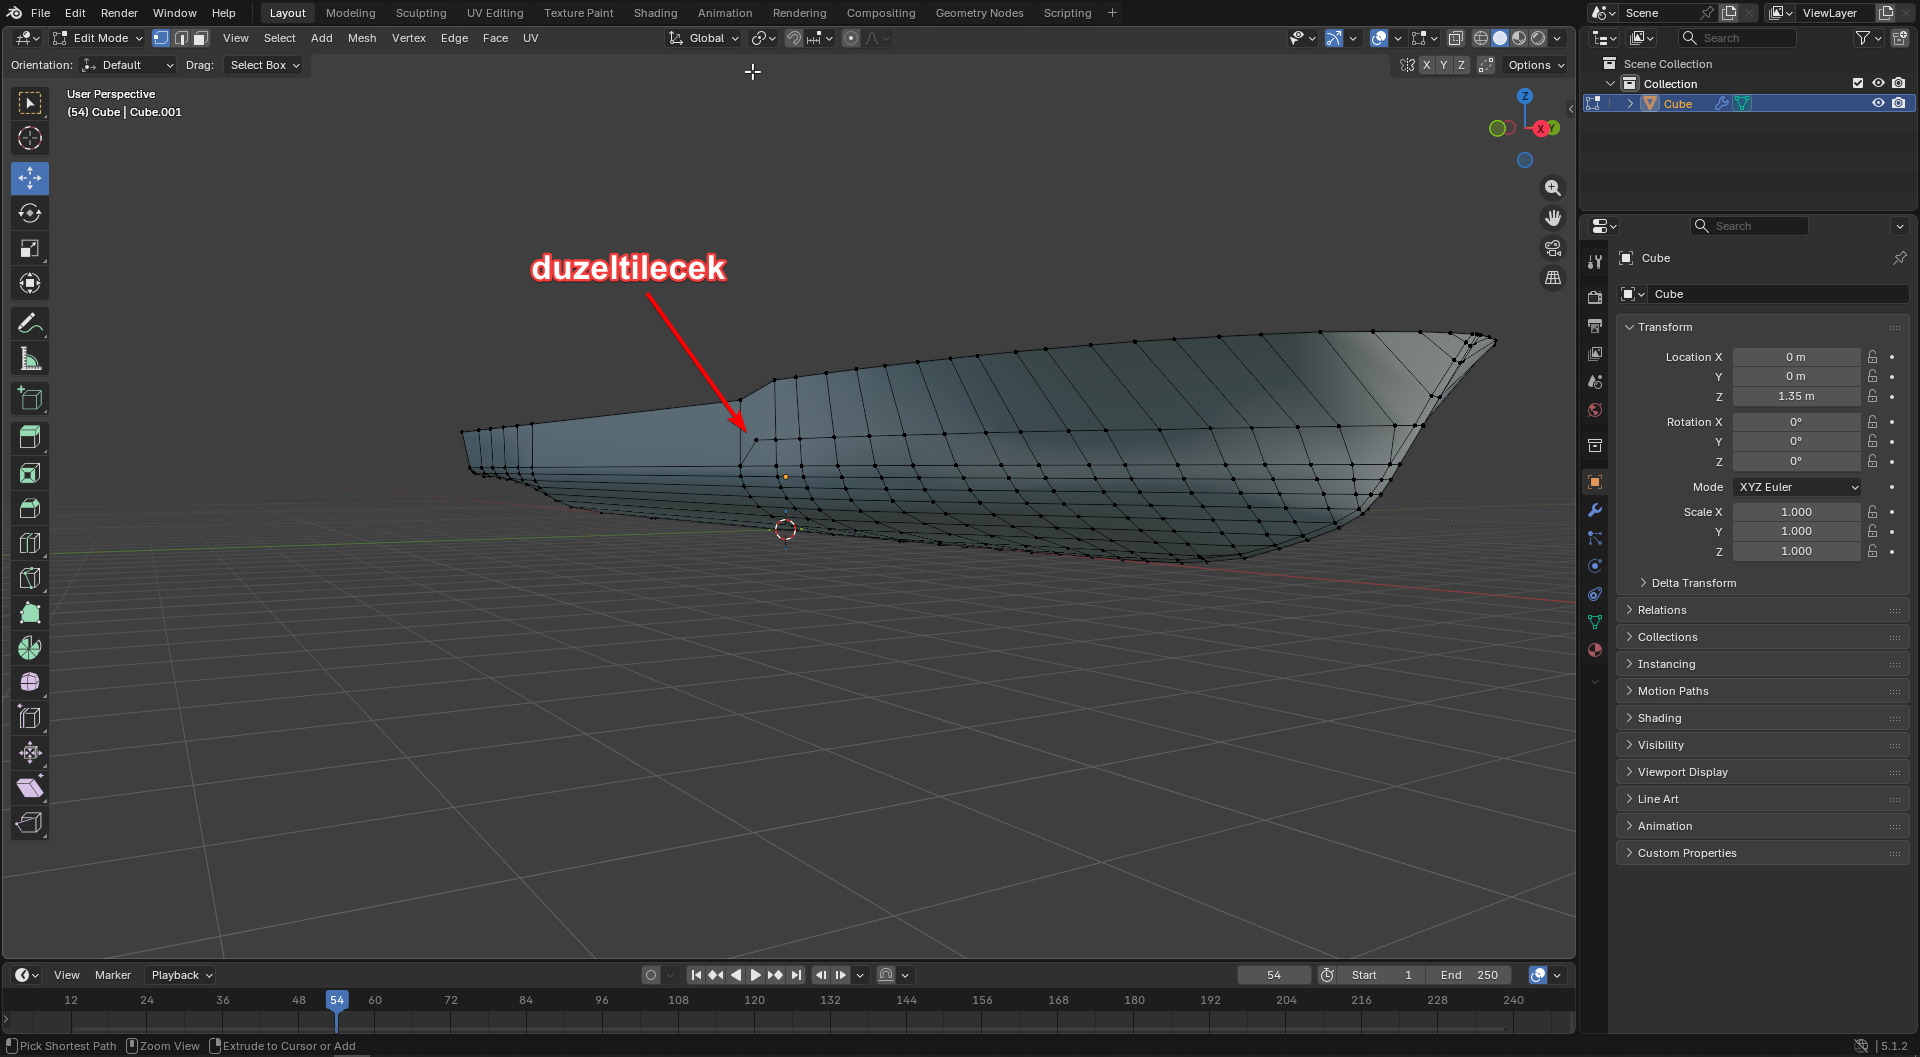Screen dimensions: 1920x1057
Task: Activate the Annotate pencil tool
Action: pos(30,324)
